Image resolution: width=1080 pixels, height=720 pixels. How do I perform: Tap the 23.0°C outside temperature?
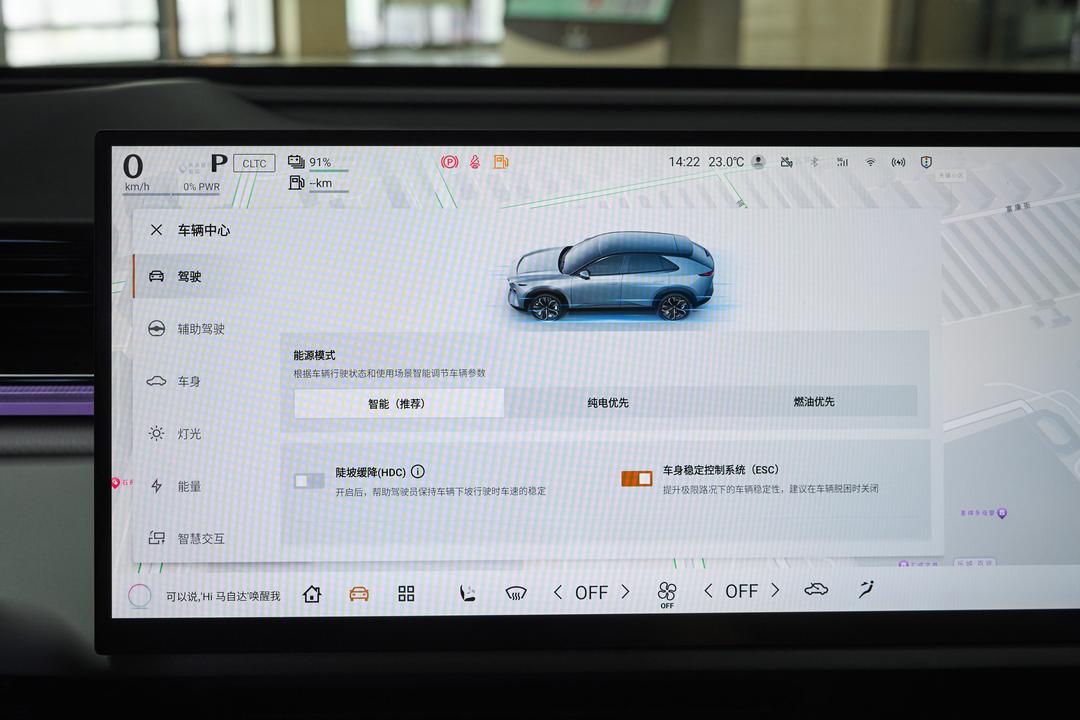pyautogui.click(x=726, y=162)
